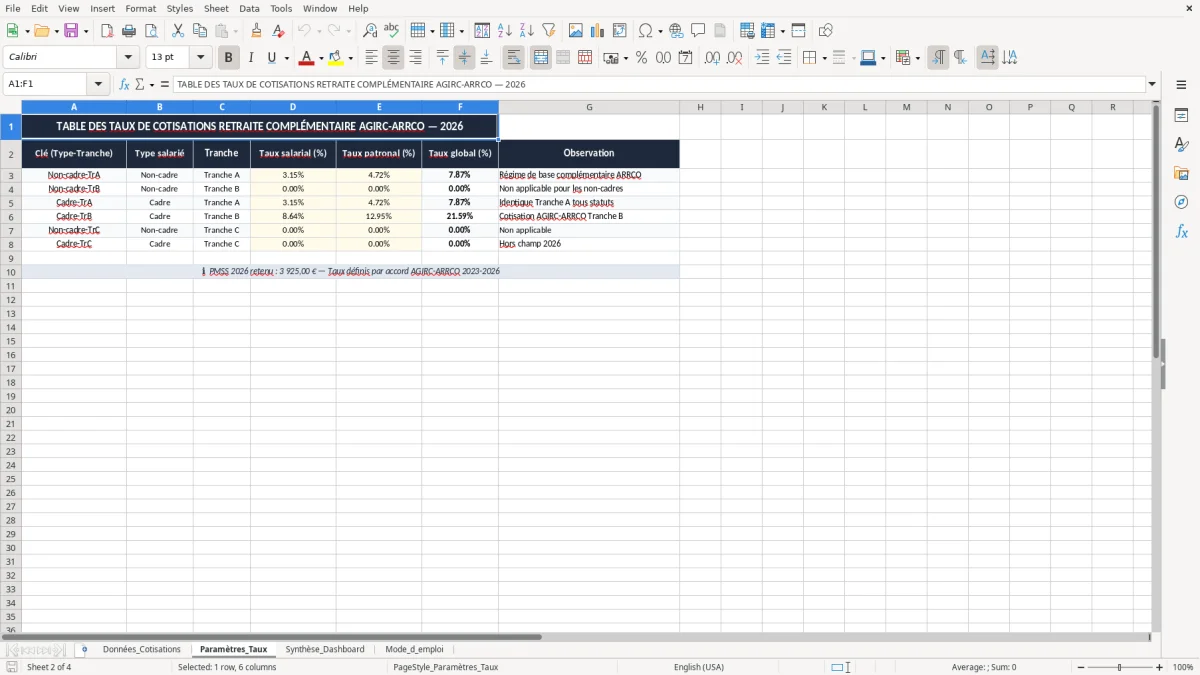Export directly as PDF

click(107, 31)
